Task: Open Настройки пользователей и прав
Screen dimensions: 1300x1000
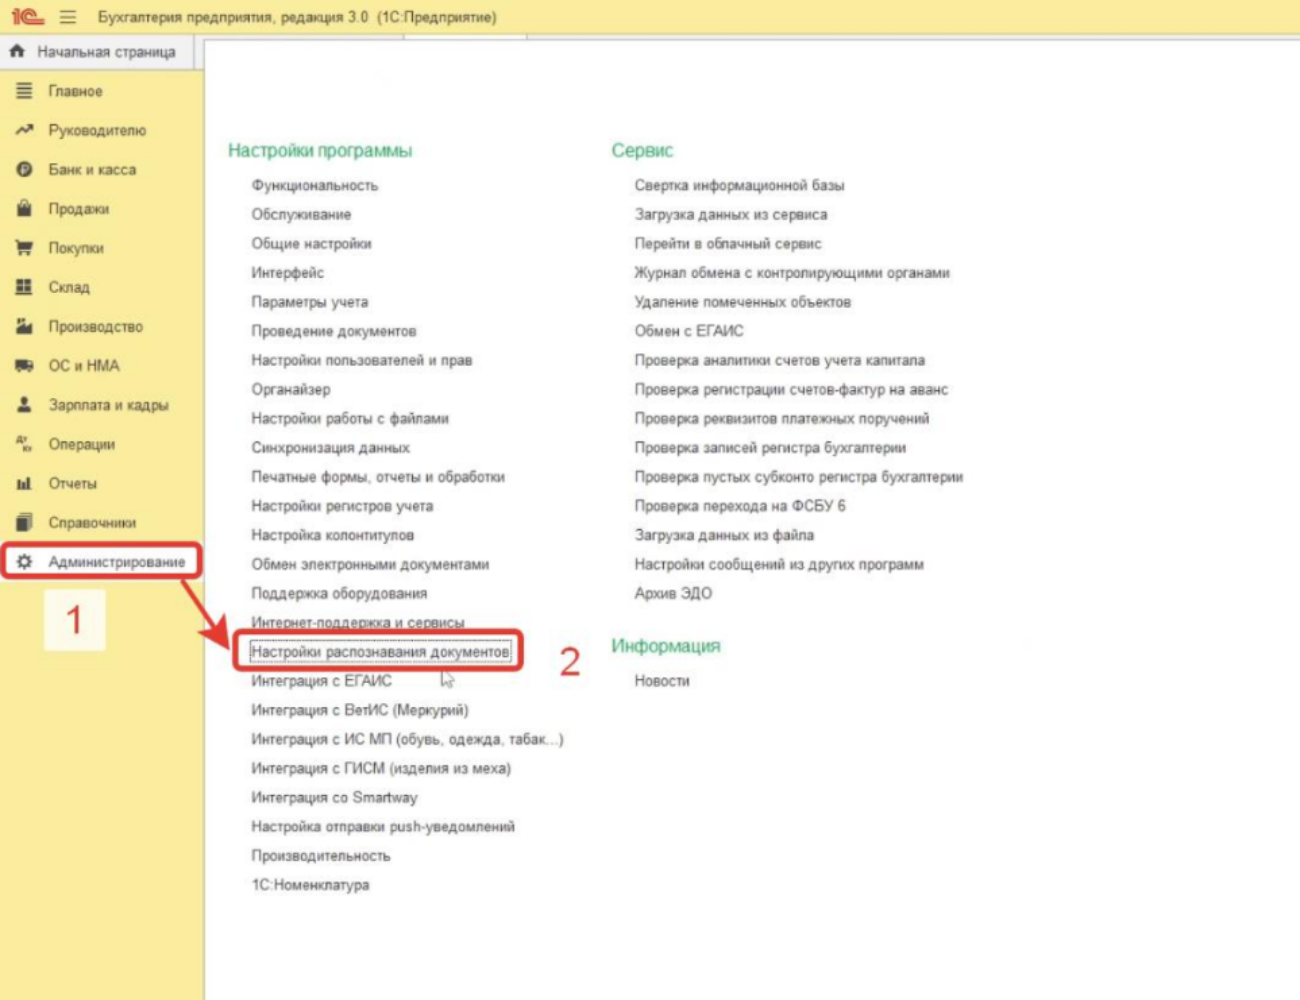Action: (361, 359)
